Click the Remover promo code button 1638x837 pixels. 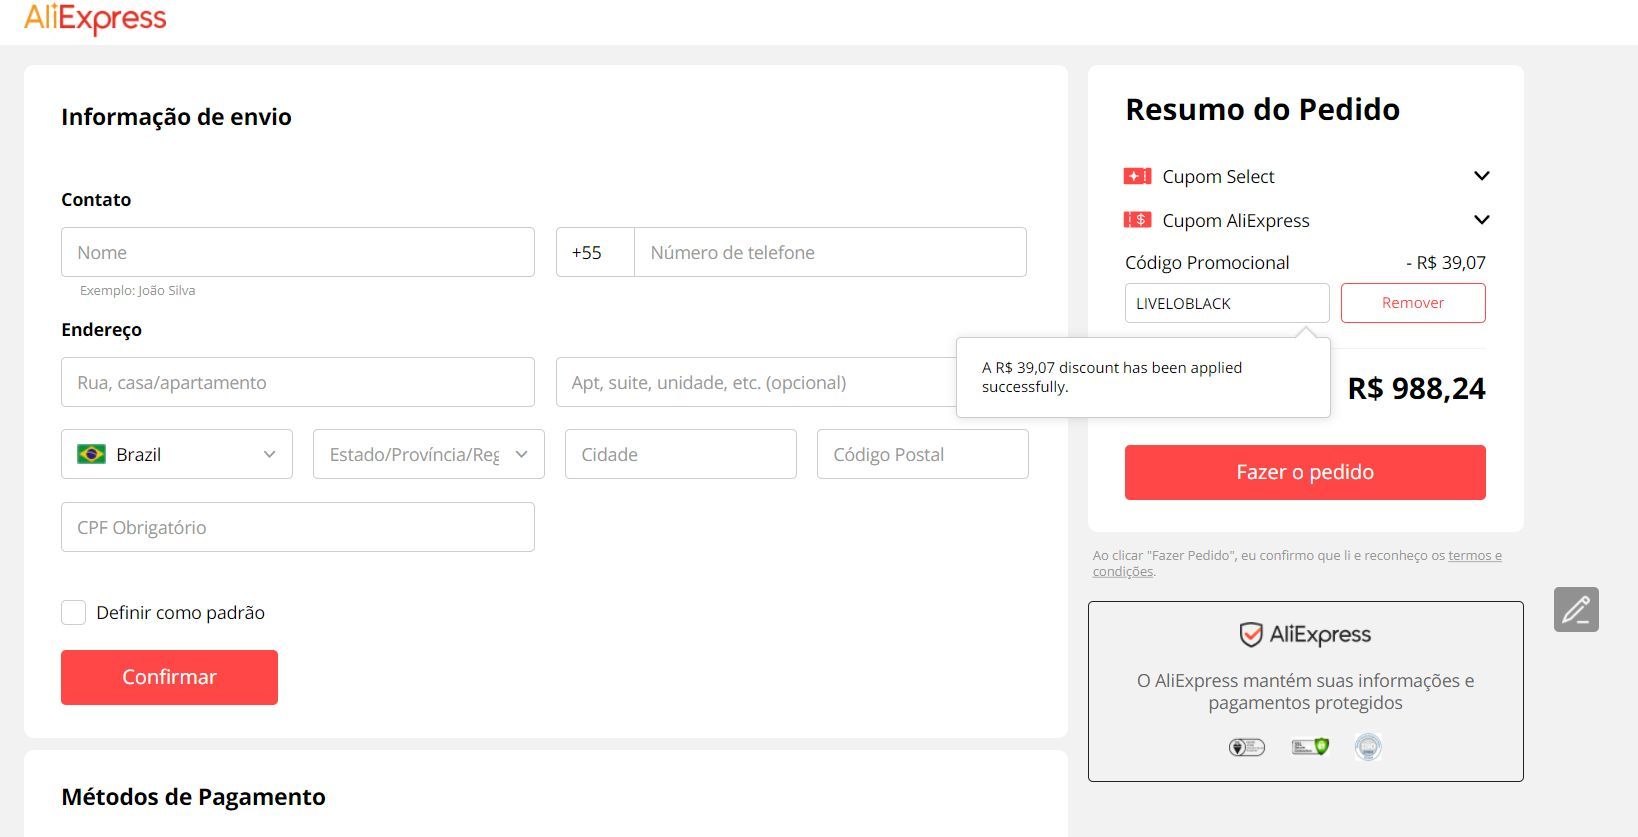tap(1413, 303)
